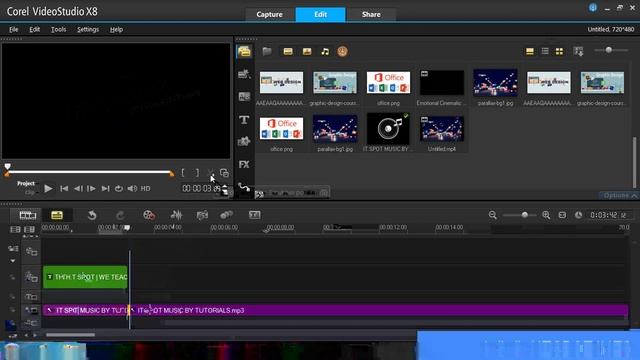Open the Media library panel
The height and width of the screenshot is (360, 640).
point(244,51)
